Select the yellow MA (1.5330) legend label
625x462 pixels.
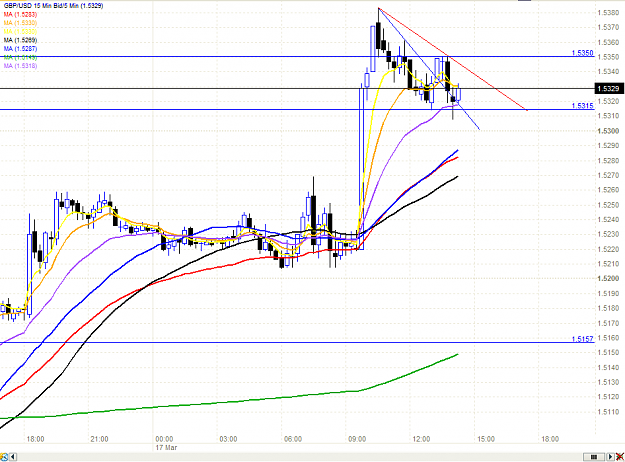tap(20, 31)
